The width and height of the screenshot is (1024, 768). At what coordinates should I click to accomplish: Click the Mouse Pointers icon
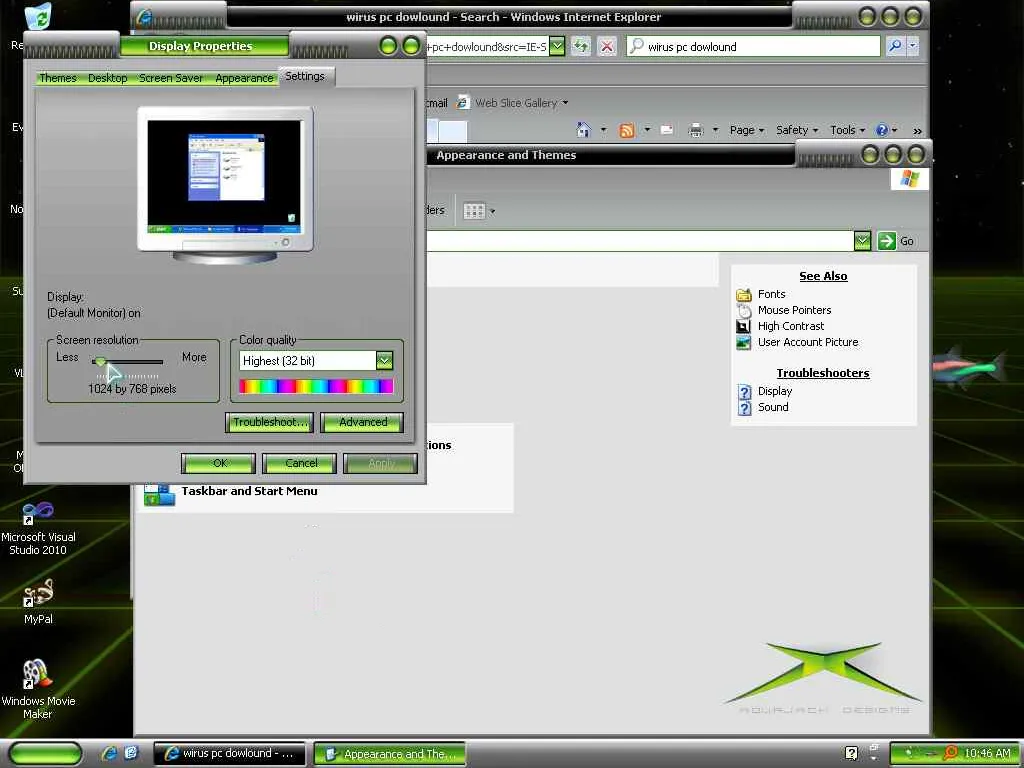tap(744, 310)
